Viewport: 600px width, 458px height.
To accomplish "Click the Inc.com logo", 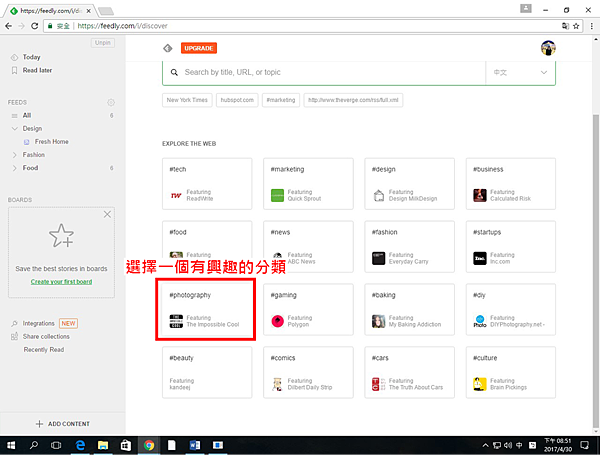I will coord(480,258).
